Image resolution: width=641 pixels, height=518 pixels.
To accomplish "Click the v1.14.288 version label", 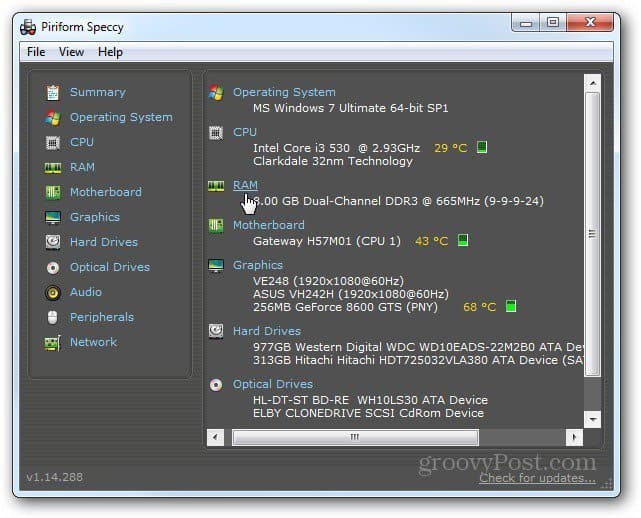I will click(x=55, y=477).
